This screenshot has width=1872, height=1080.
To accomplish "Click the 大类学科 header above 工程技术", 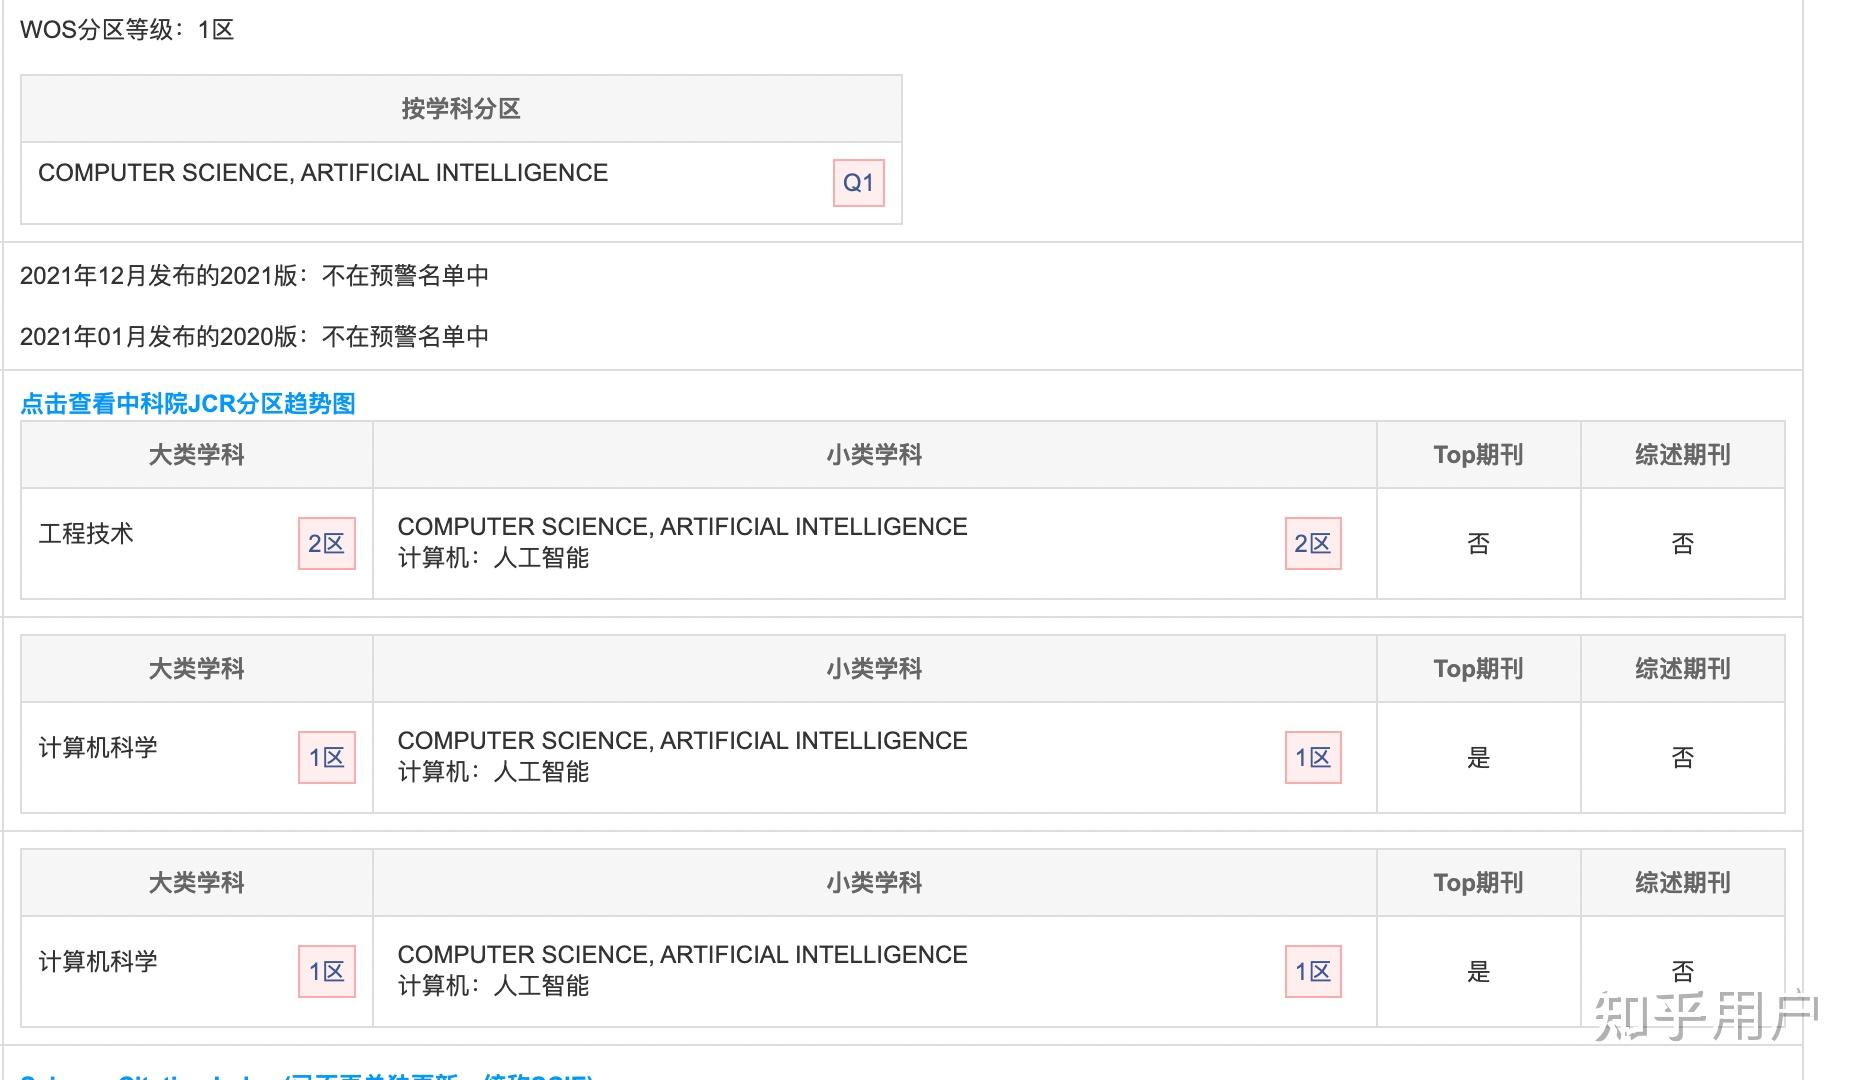I will tap(197, 455).
